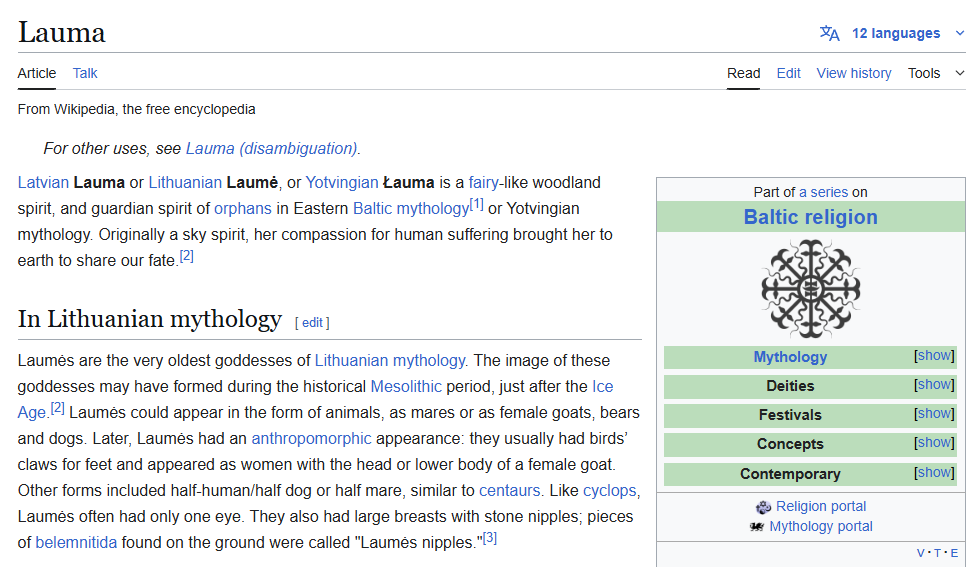The height and width of the screenshot is (567, 971).
Task: Edit the template via E link
Action: tap(954, 553)
